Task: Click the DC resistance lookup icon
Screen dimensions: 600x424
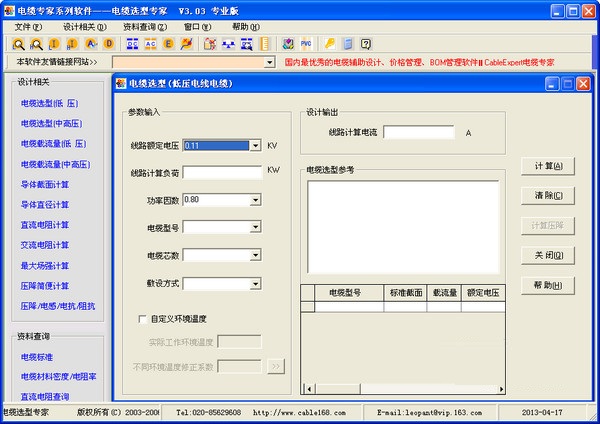Action: [x=246, y=44]
